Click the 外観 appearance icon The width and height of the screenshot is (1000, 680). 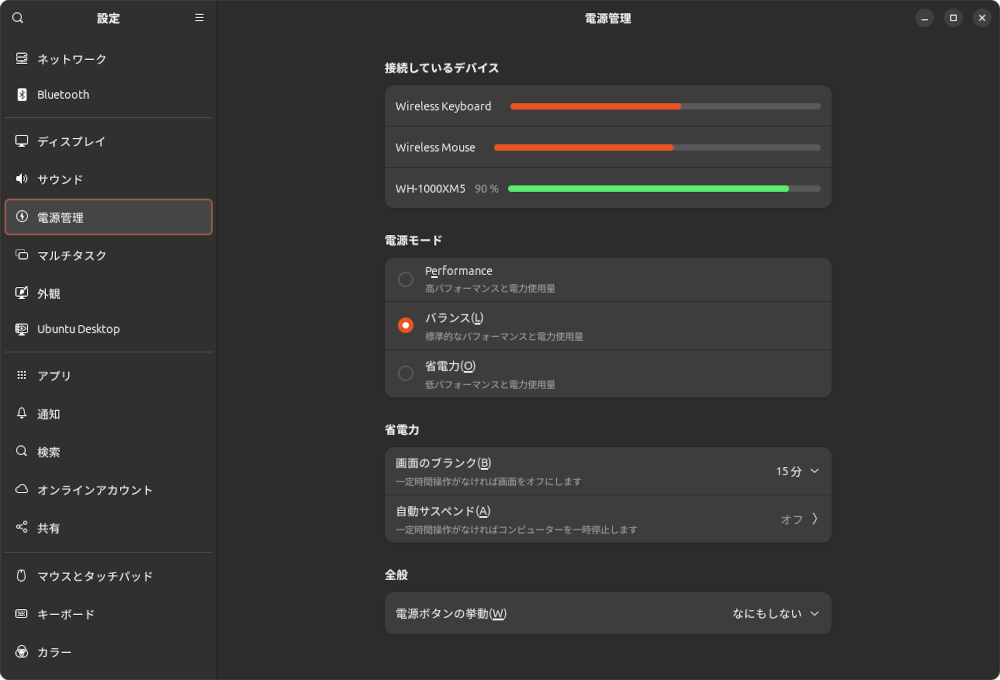click(20, 293)
